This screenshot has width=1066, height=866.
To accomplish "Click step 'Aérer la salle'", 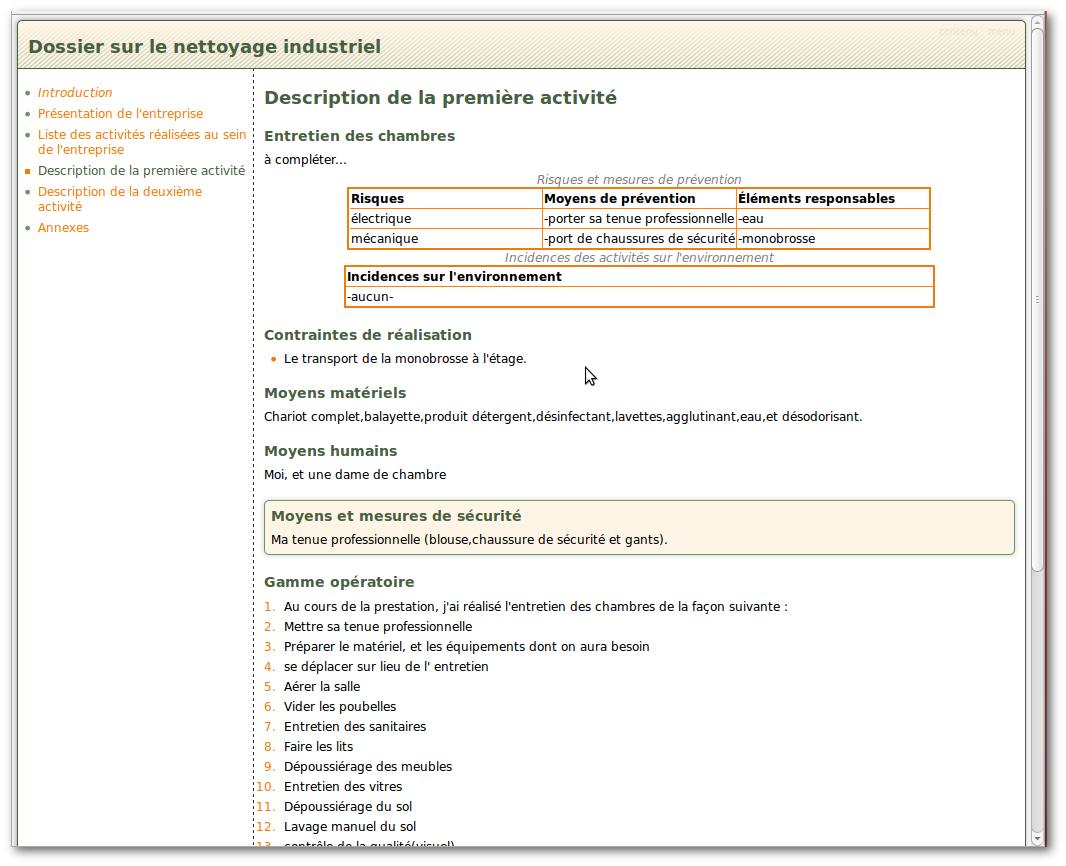I will point(322,687).
